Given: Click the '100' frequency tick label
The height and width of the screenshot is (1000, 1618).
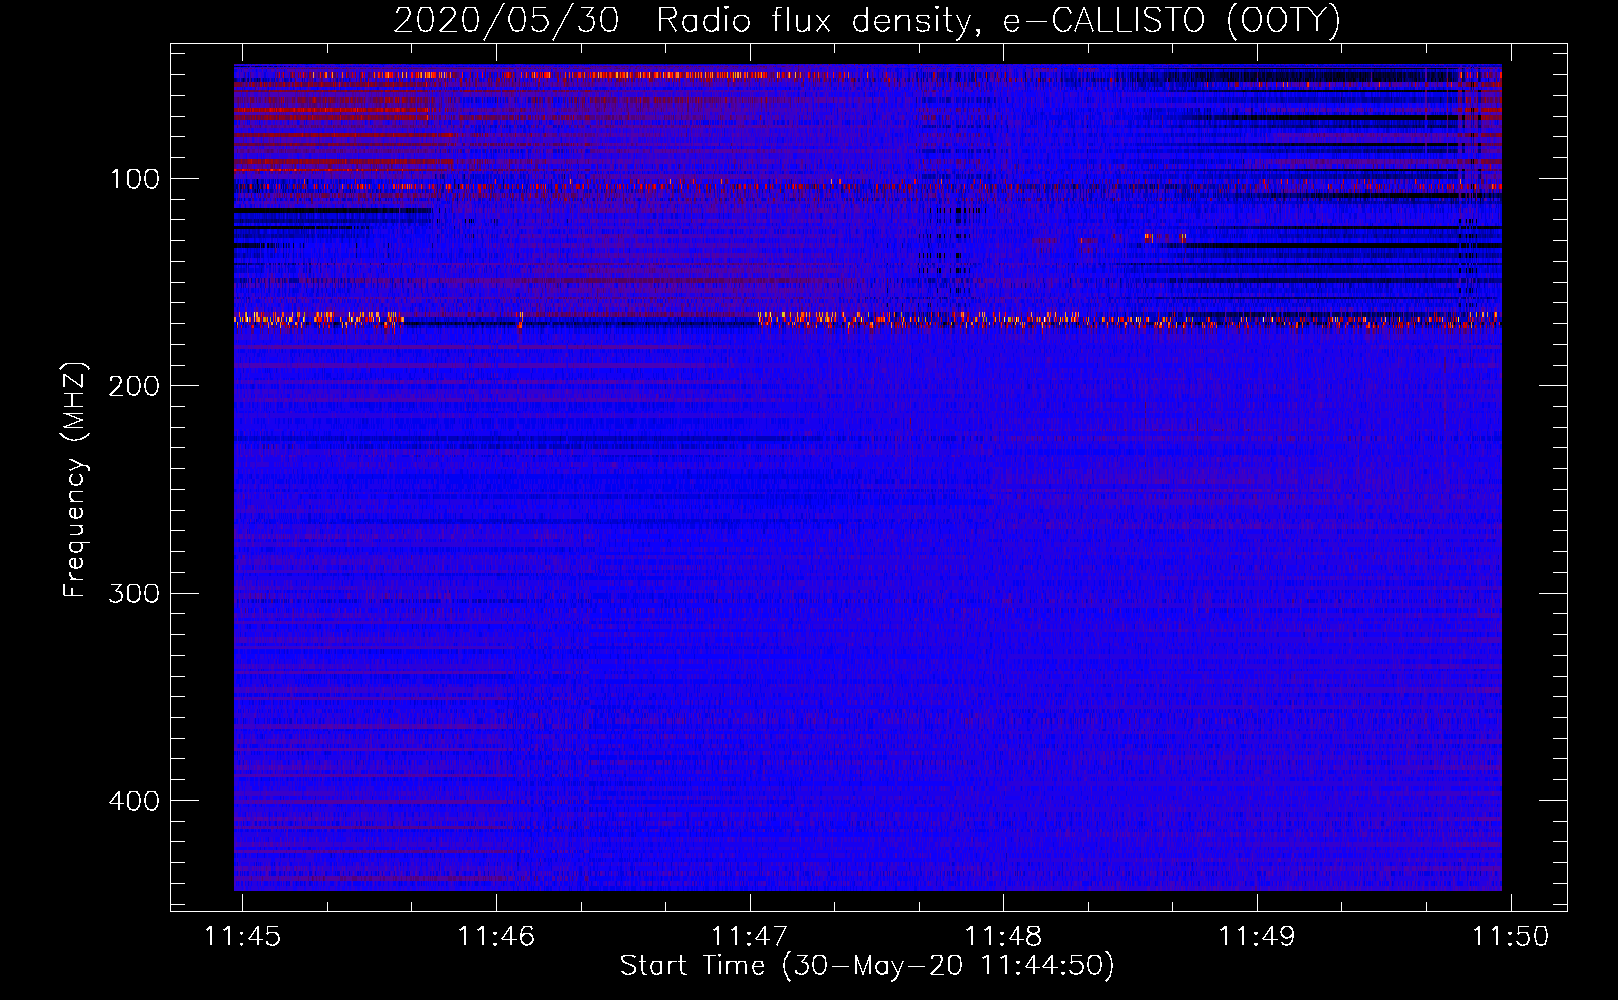Looking at the screenshot, I should click(135, 179).
